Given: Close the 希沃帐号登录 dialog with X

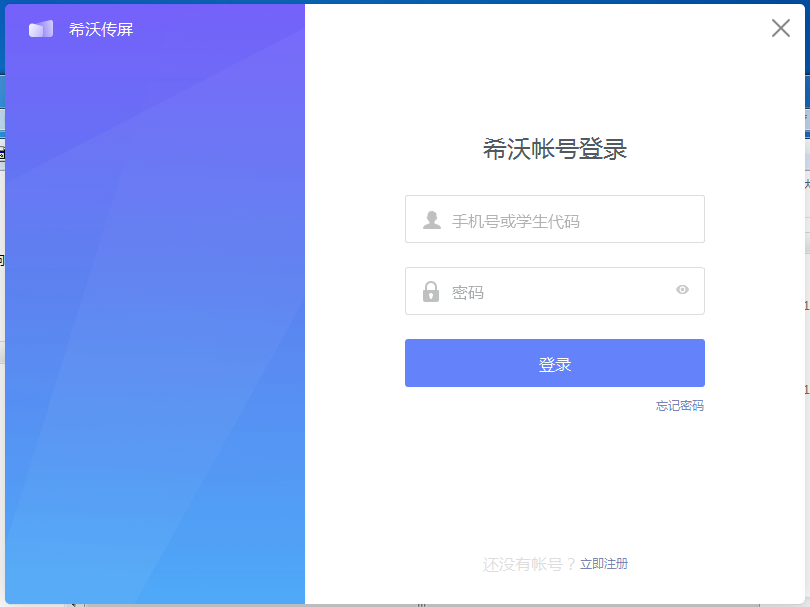Looking at the screenshot, I should pos(781,28).
